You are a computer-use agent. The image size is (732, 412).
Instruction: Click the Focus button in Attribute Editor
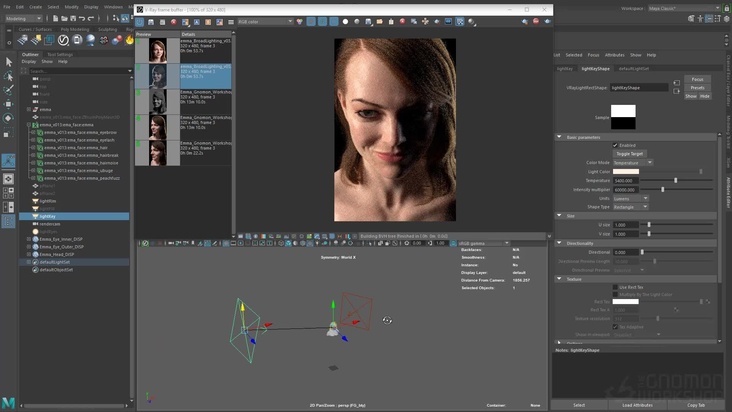tap(697, 79)
